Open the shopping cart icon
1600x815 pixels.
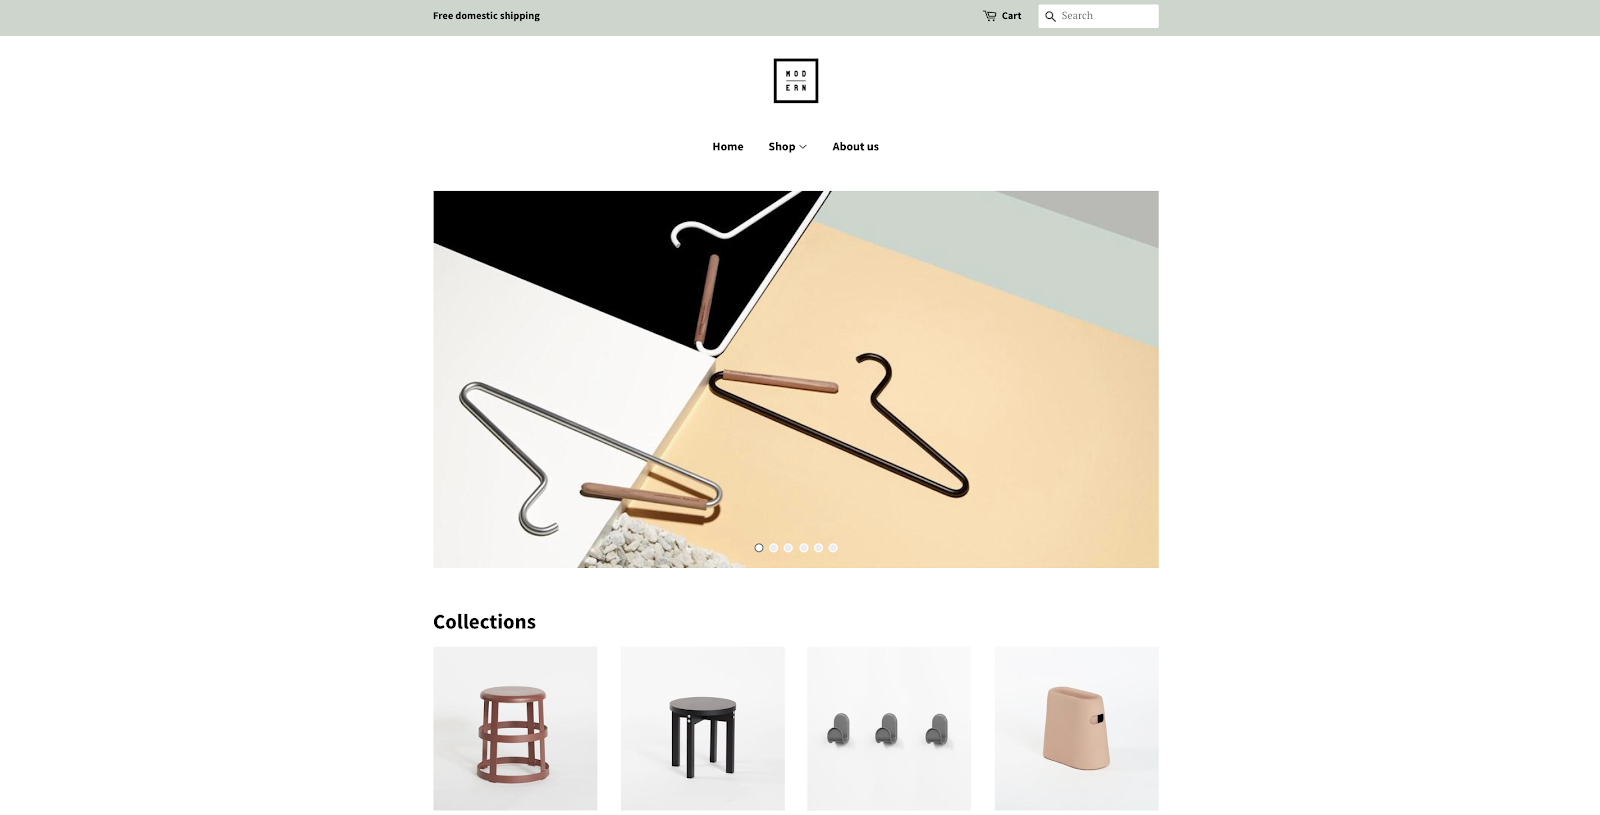989,16
